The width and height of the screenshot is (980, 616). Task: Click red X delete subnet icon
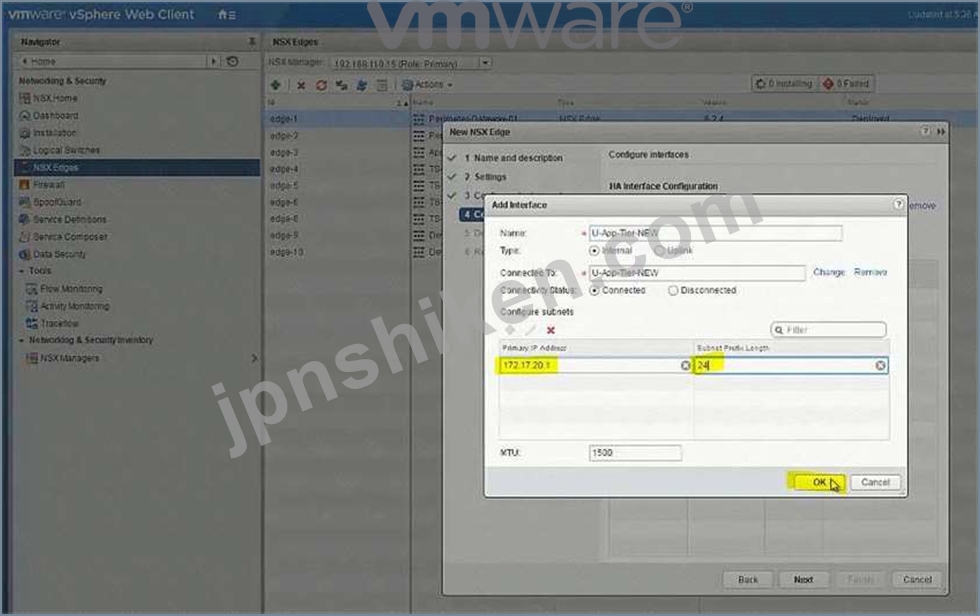tap(551, 330)
